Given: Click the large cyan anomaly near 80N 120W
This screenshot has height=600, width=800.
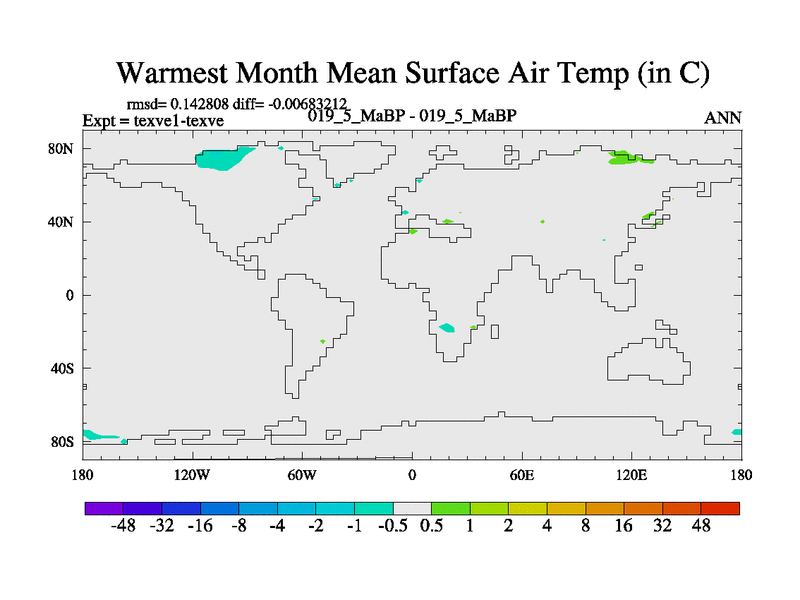Looking at the screenshot, I should pos(224,159).
